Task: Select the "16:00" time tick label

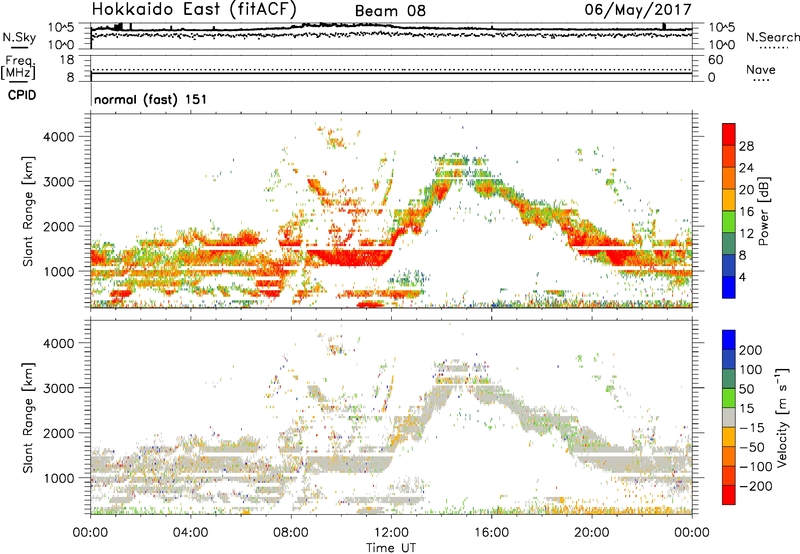Action: [x=491, y=533]
